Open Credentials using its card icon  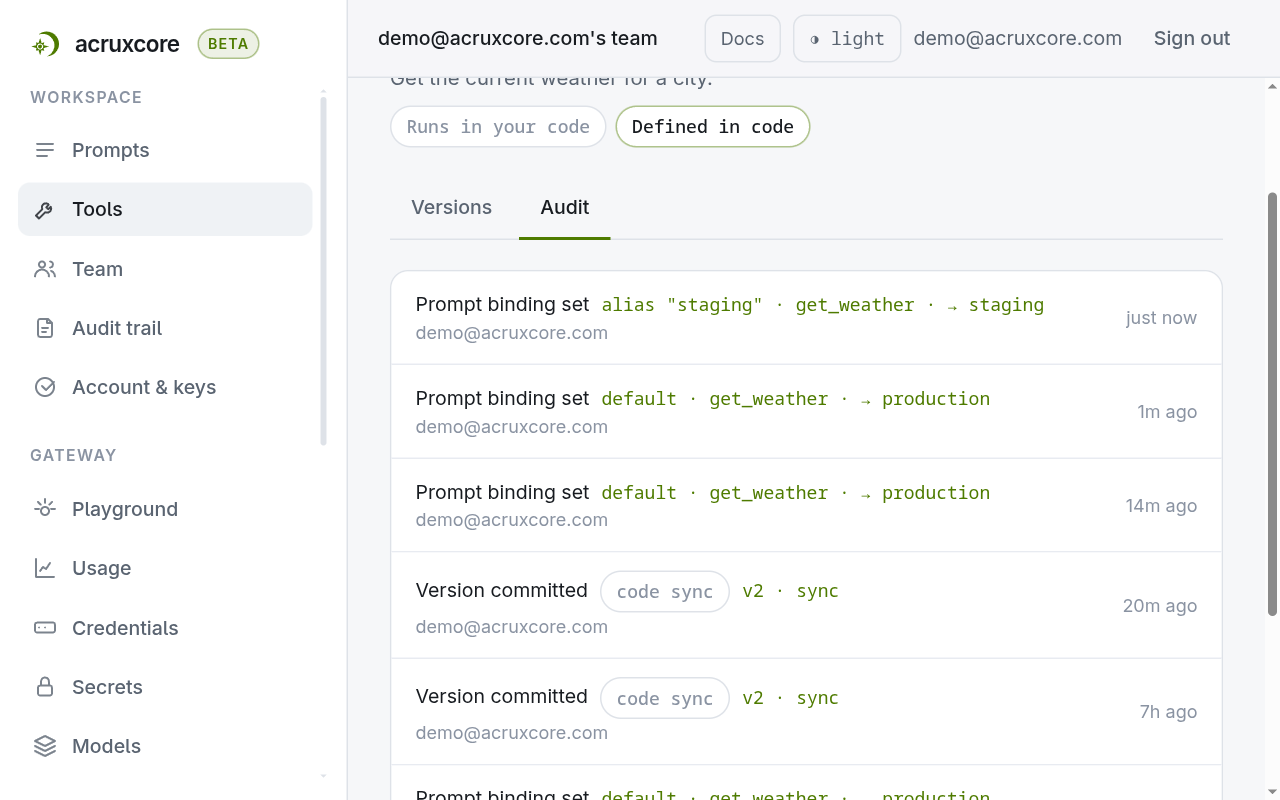coord(45,628)
